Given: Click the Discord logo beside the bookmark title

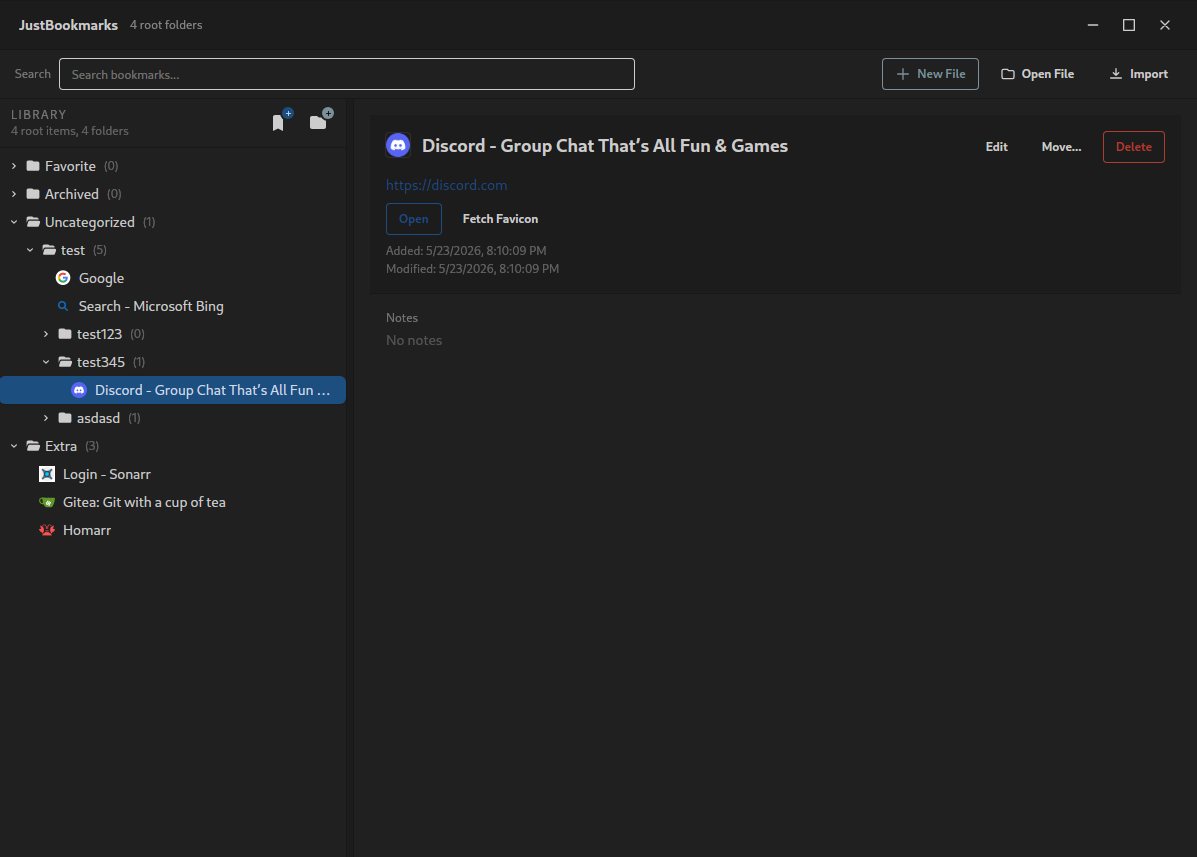Looking at the screenshot, I should pos(398,145).
